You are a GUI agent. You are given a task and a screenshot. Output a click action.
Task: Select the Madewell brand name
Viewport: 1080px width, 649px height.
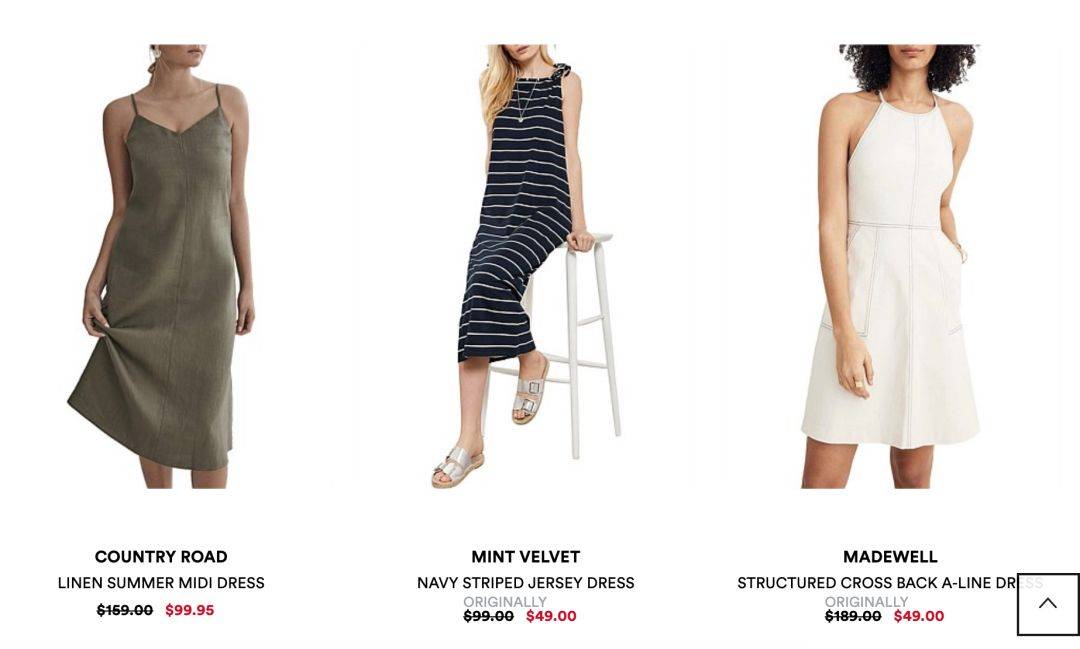point(890,557)
